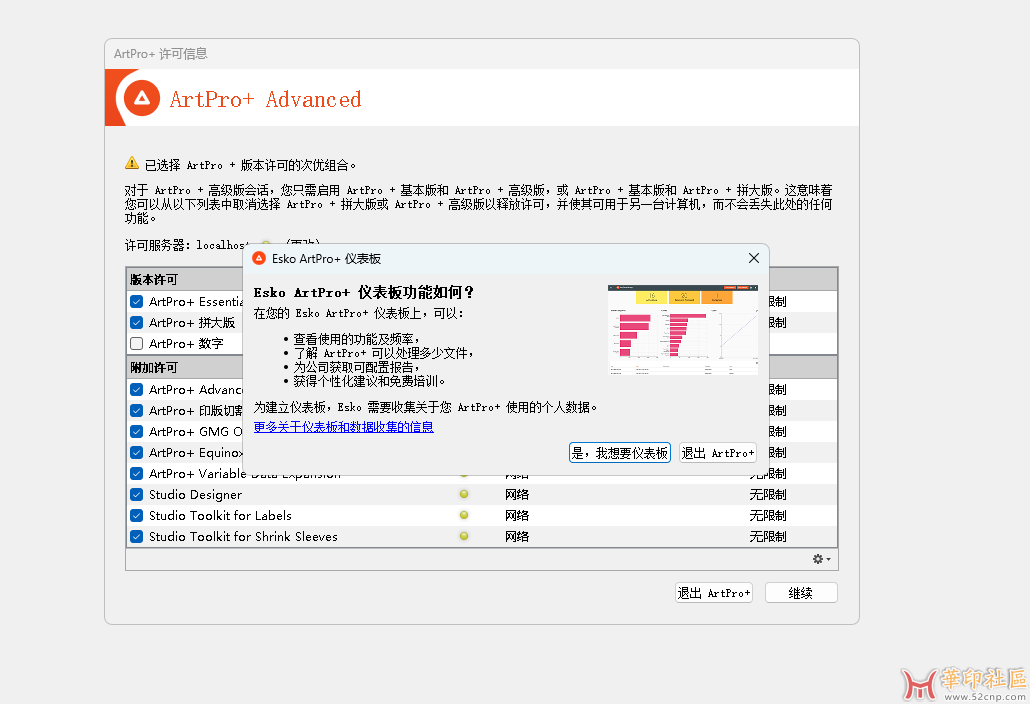This screenshot has height=704, width=1030.
Task: Click the ArtPro+ Advanced title text
Action: click(265, 99)
